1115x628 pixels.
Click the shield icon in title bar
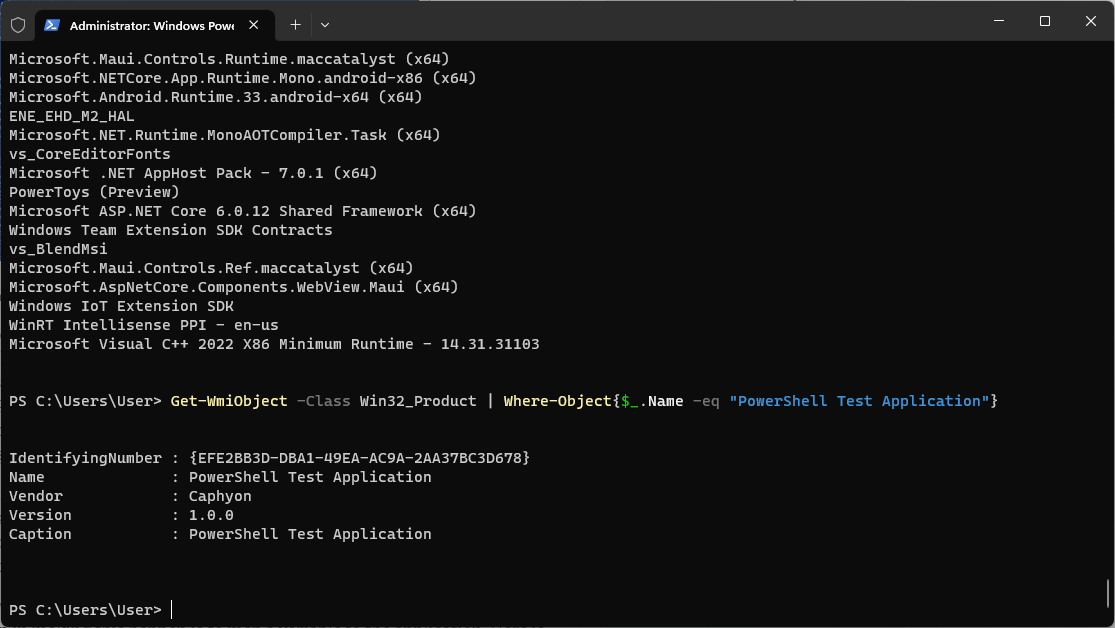point(18,25)
